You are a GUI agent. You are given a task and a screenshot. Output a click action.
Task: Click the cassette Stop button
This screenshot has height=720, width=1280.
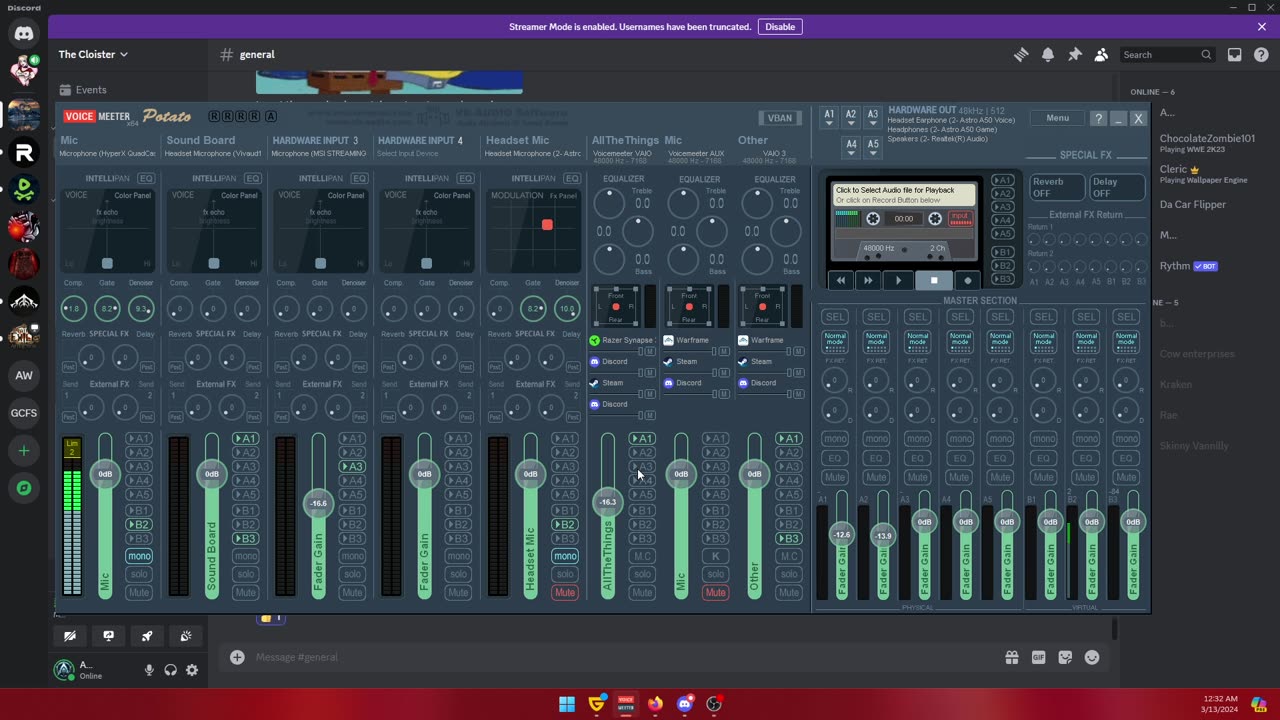click(934, 280)
